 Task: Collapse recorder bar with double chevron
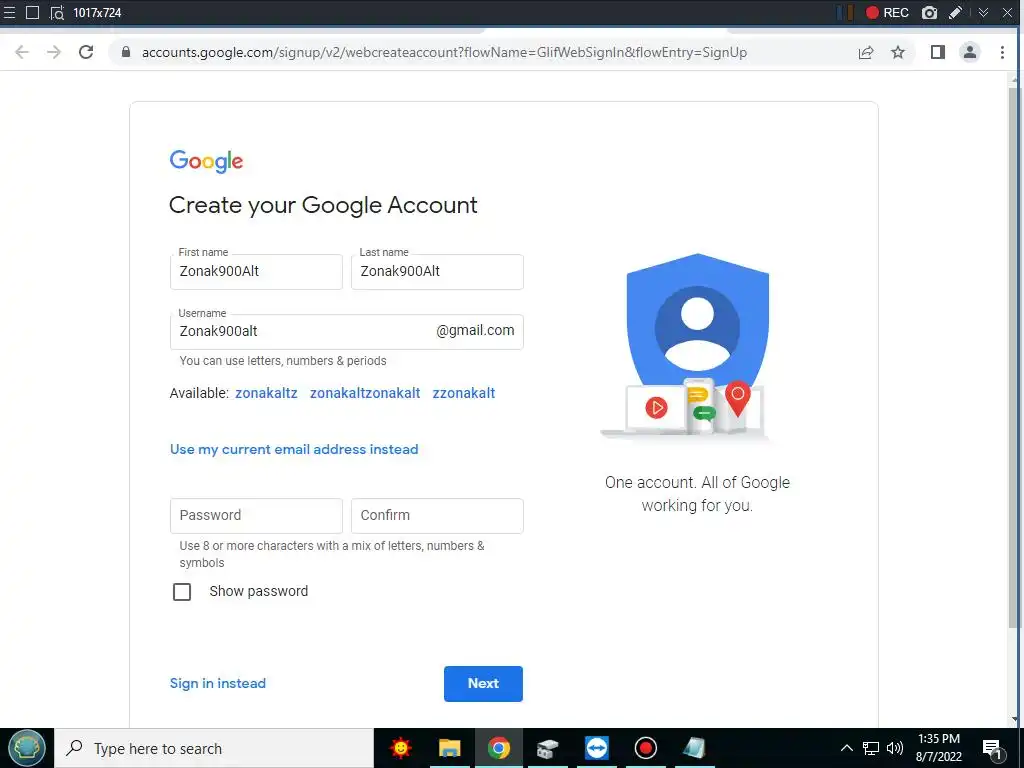[x=983, y=12]
